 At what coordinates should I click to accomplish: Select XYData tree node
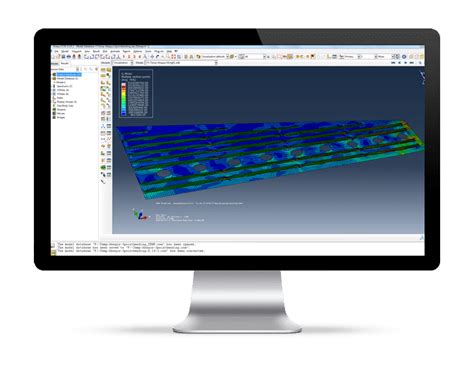[63, 94]
